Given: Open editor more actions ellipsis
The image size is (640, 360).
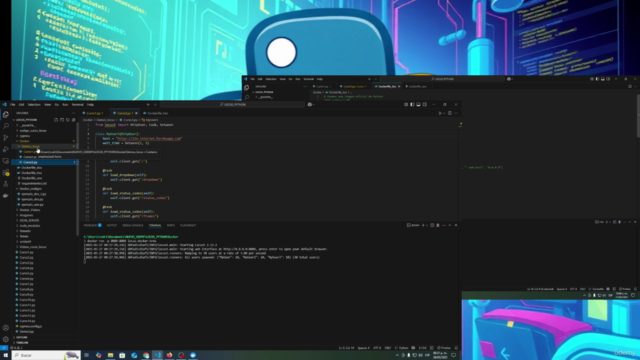Looking at the screenshot, I should pos(456,113).
